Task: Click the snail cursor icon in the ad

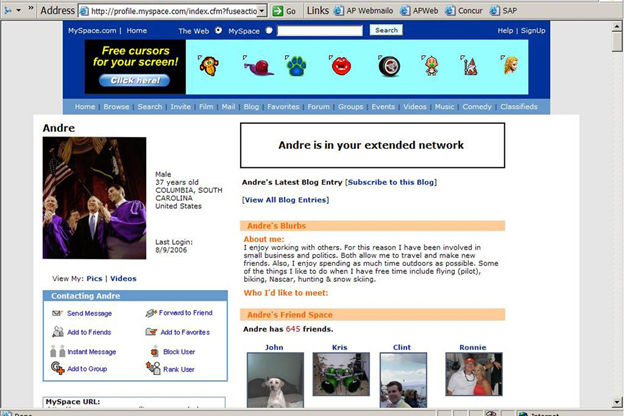Action: coord(259,66)
